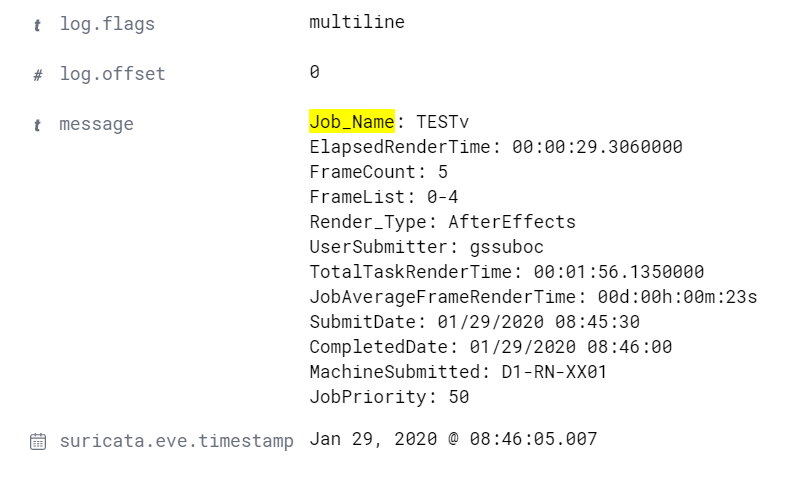The height and width of the screenshot is (500, 810).
Task: Click the highlighted Job_Name text
Action: click(x=352, y=122)
